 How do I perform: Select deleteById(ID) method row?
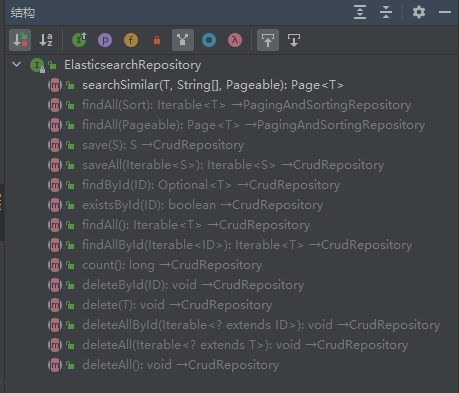(193, 285)
